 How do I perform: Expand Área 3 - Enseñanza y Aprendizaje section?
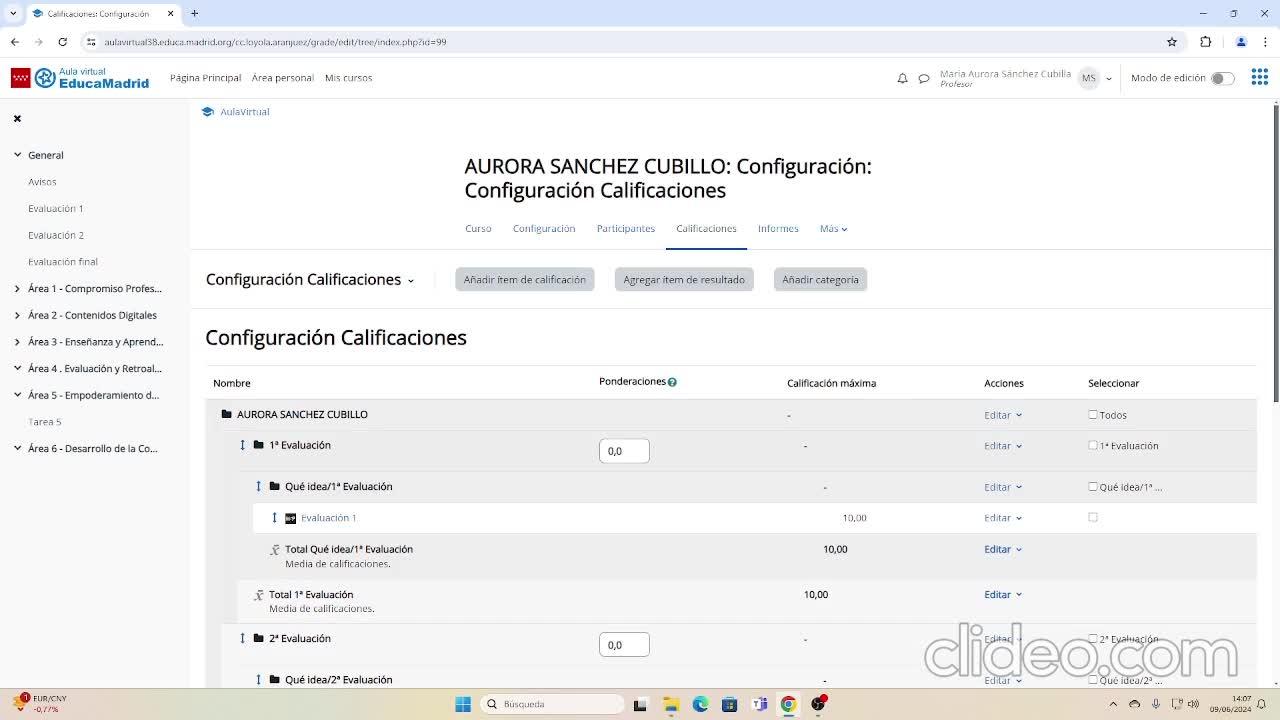(17, 342)
